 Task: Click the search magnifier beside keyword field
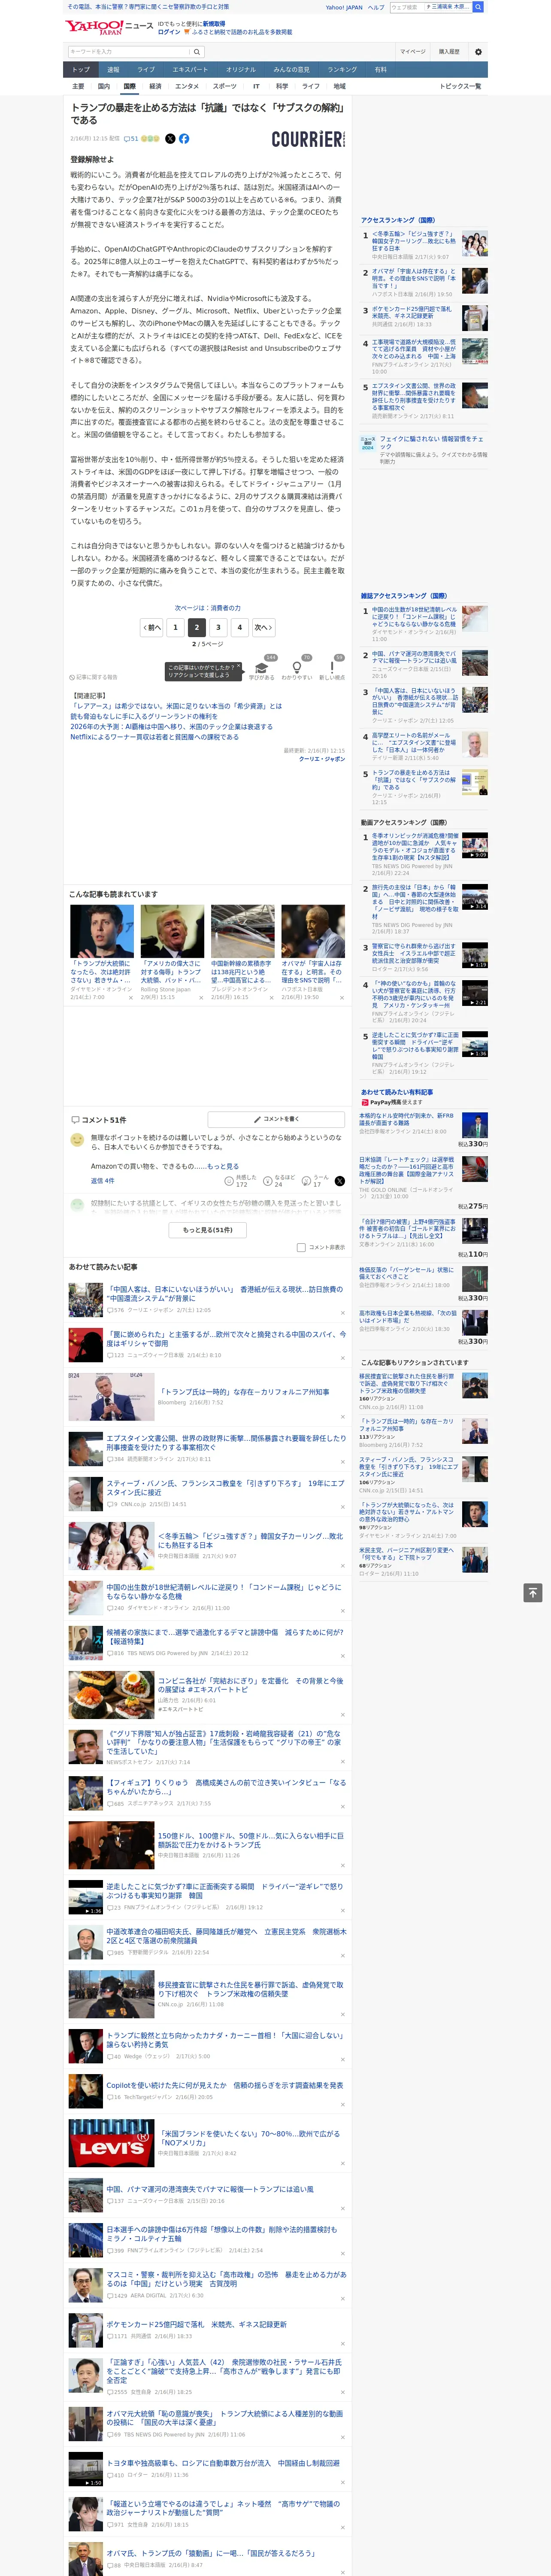(x=197, y=52)
